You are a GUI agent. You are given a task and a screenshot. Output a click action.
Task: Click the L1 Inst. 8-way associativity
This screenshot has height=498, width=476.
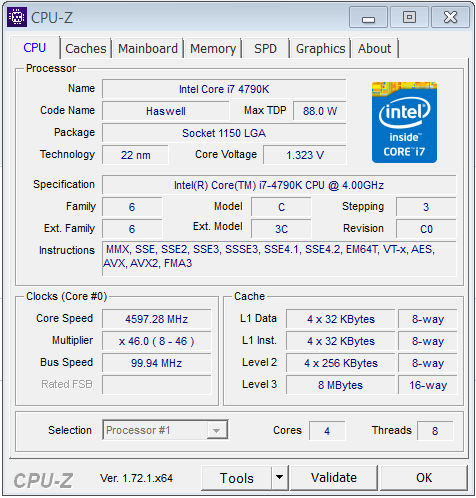428,341
